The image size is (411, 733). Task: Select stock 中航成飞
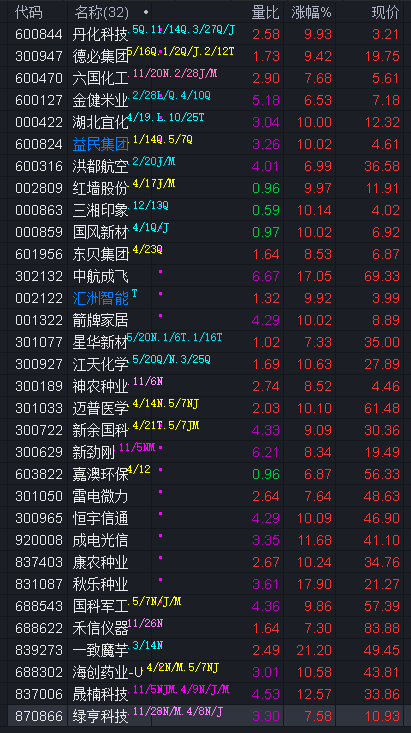click(x=101, y=276)
